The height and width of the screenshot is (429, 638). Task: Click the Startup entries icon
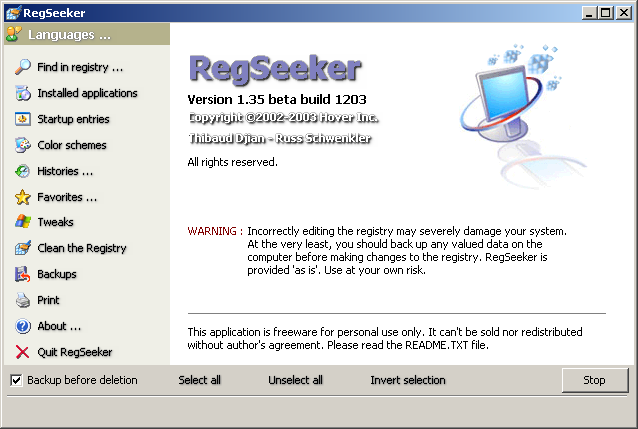[x=22, y=119]
